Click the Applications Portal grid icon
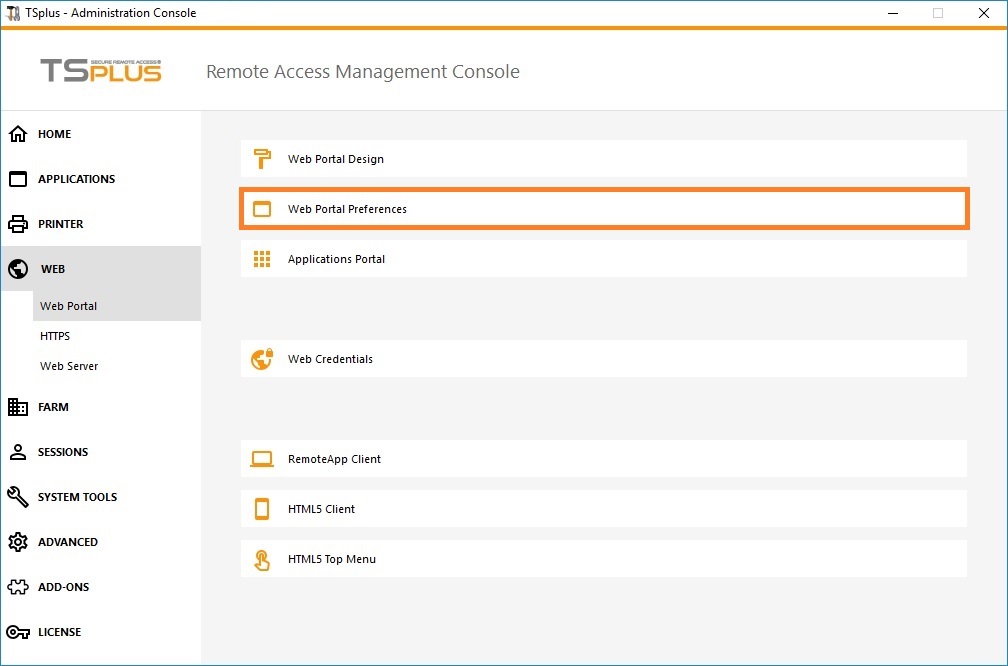The image size is (1008, 666). click(x=262, y=259)
